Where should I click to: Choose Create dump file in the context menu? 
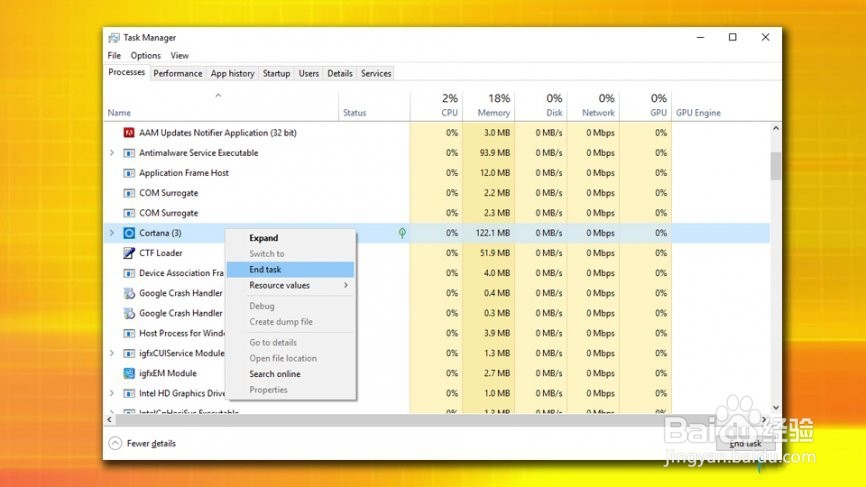click(291, 322)
